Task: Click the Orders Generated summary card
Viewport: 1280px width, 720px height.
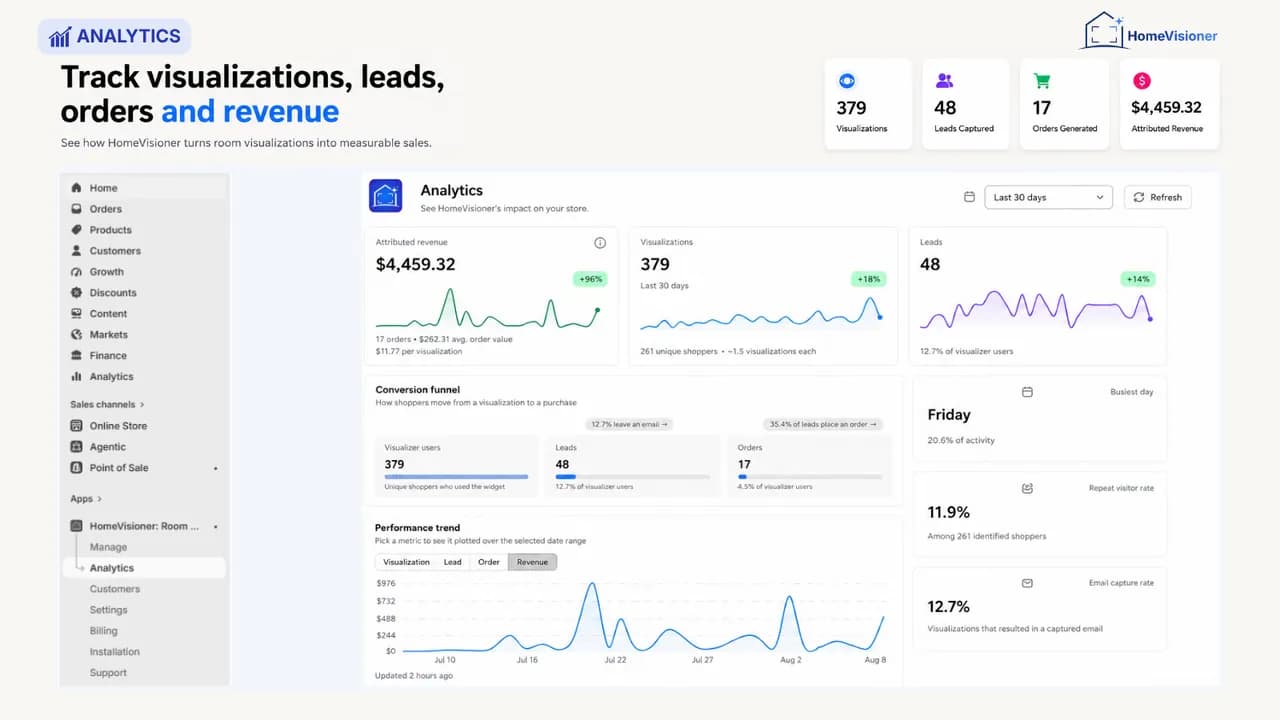Action: 1065,104
